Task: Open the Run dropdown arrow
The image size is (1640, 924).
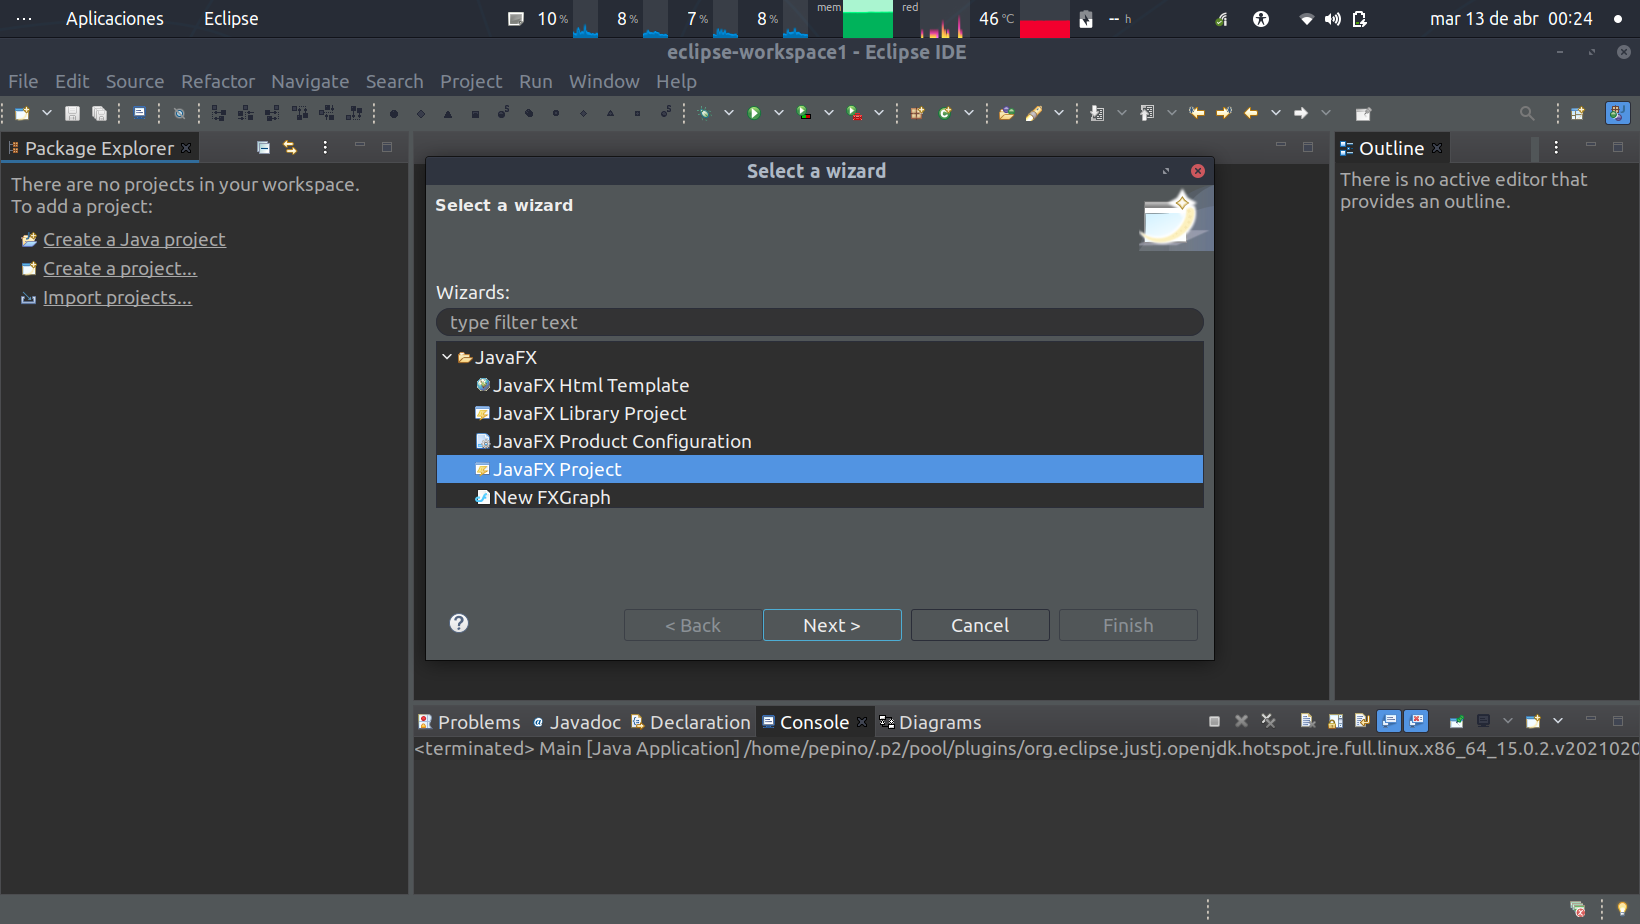Action: 779,114
